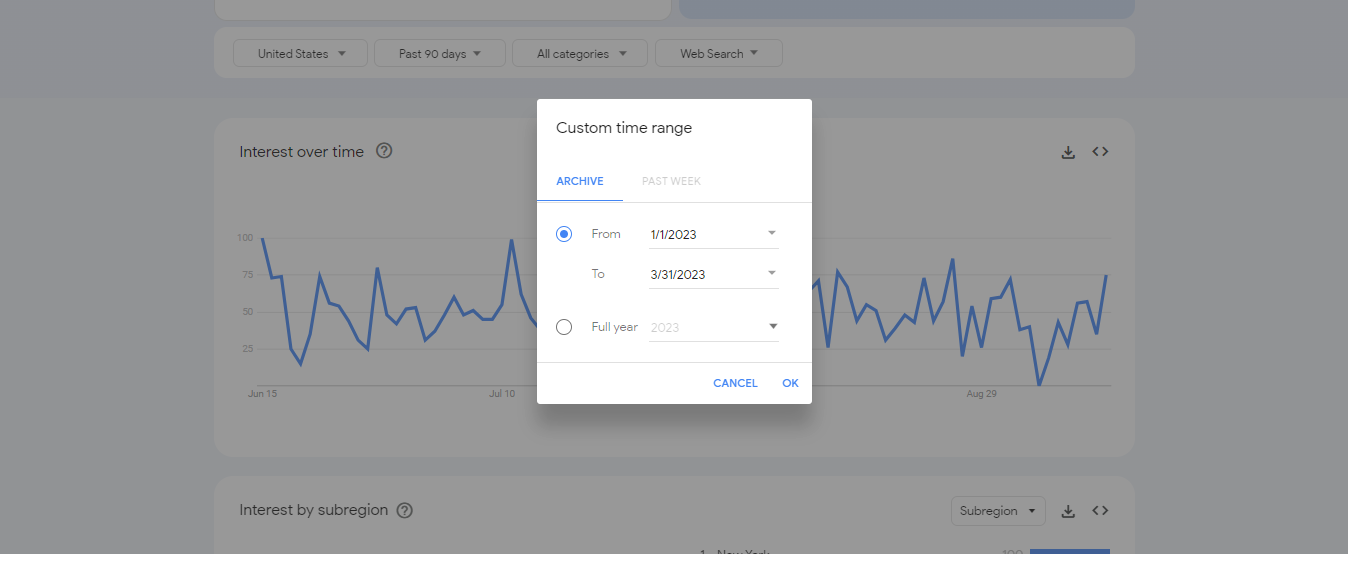Open the Subregion selector dropdown
The height and width of the screenshot is (571, 1348).
(x=998, y=511)
